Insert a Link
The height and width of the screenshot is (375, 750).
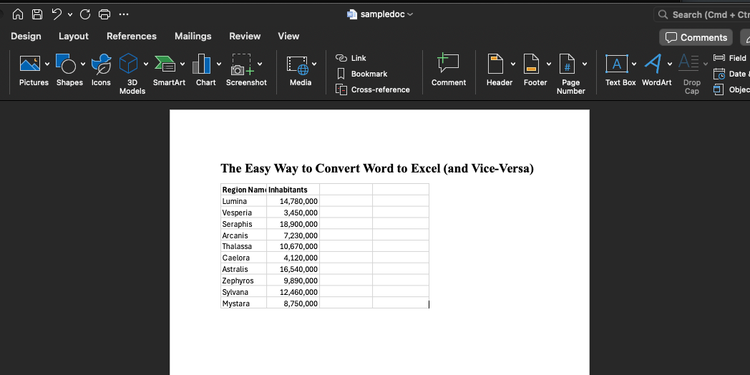coord(351,58)
